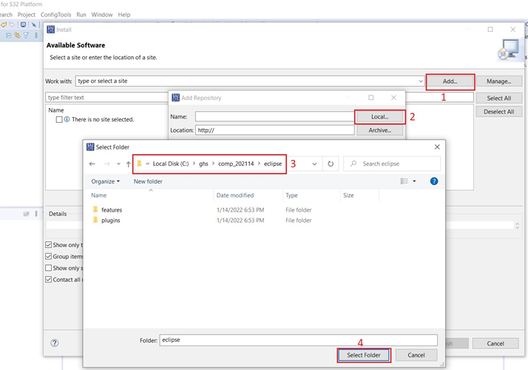
Task: Click the view layout icon
Action: 404,181
